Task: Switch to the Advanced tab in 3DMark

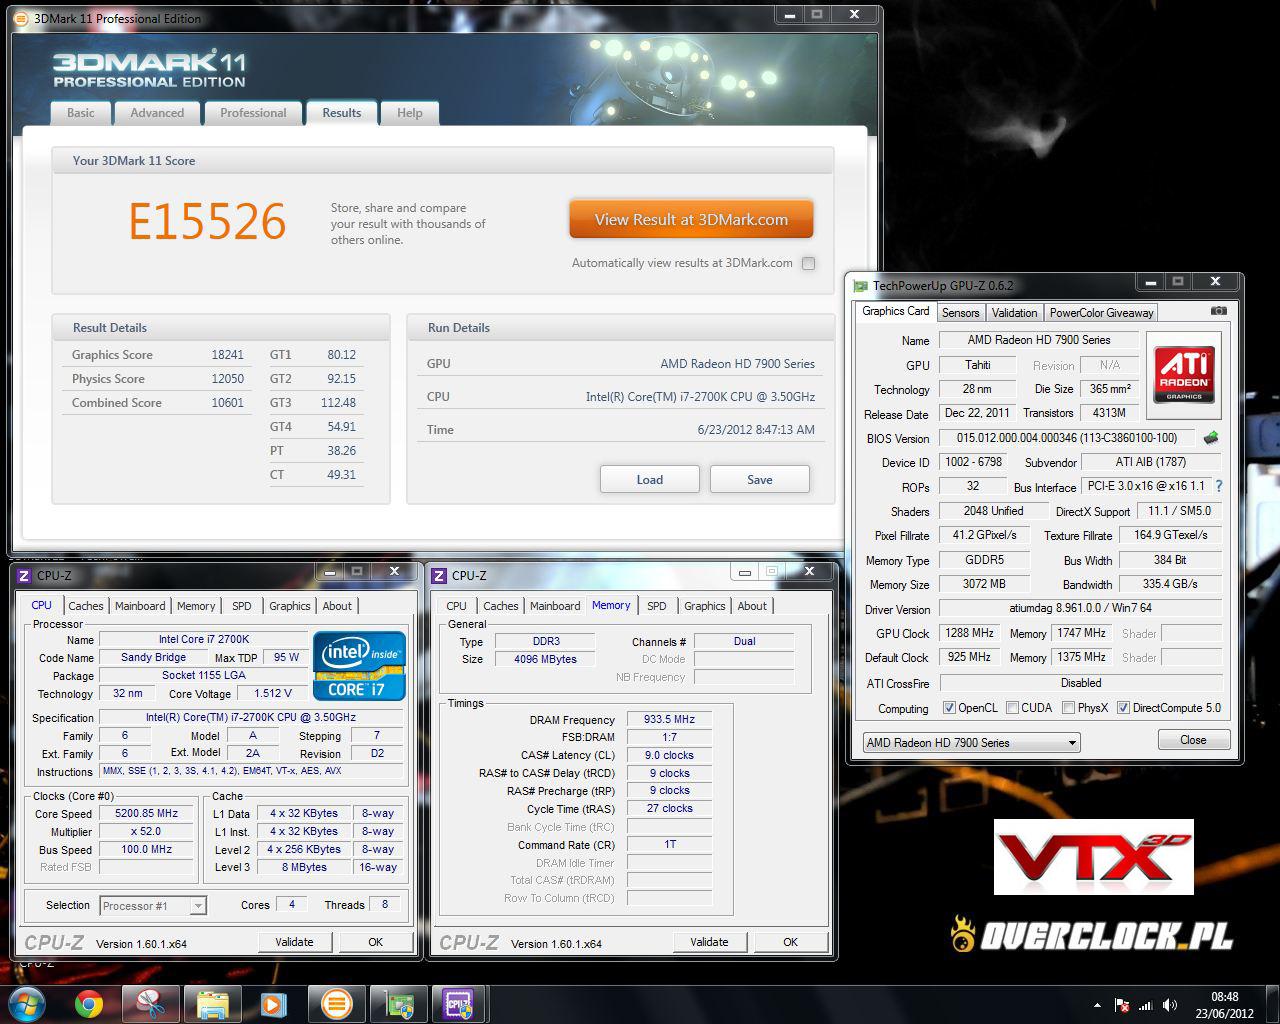Action: [157, 113]
